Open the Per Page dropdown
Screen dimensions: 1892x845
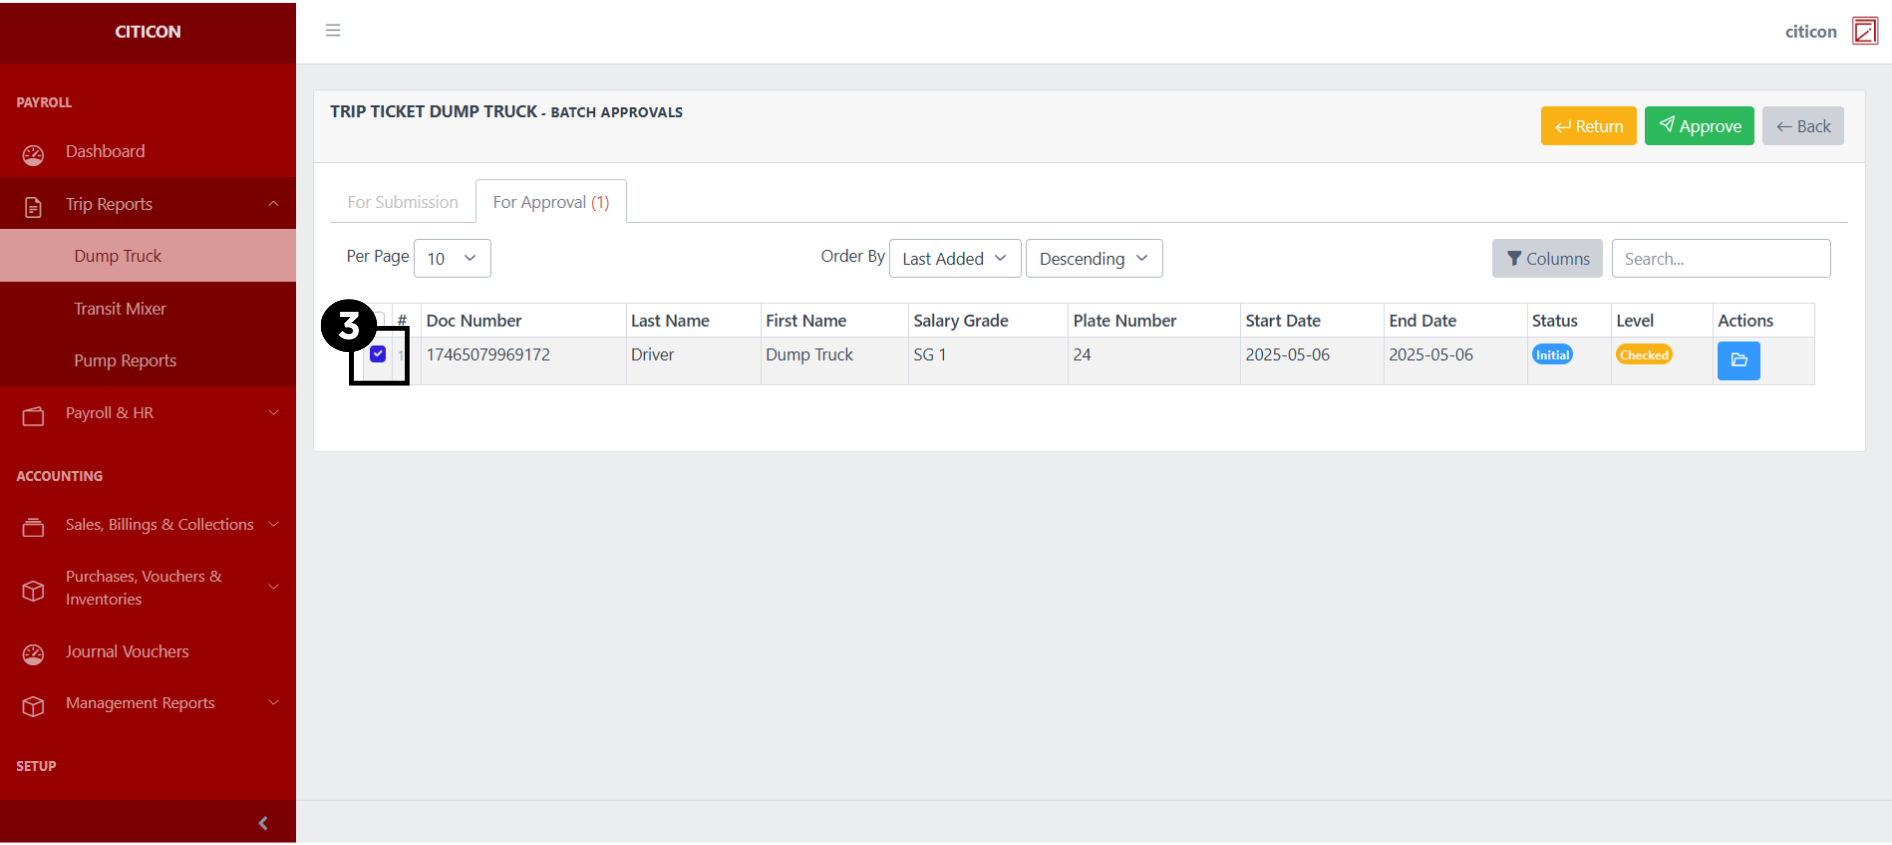click(x=452, y=259)
